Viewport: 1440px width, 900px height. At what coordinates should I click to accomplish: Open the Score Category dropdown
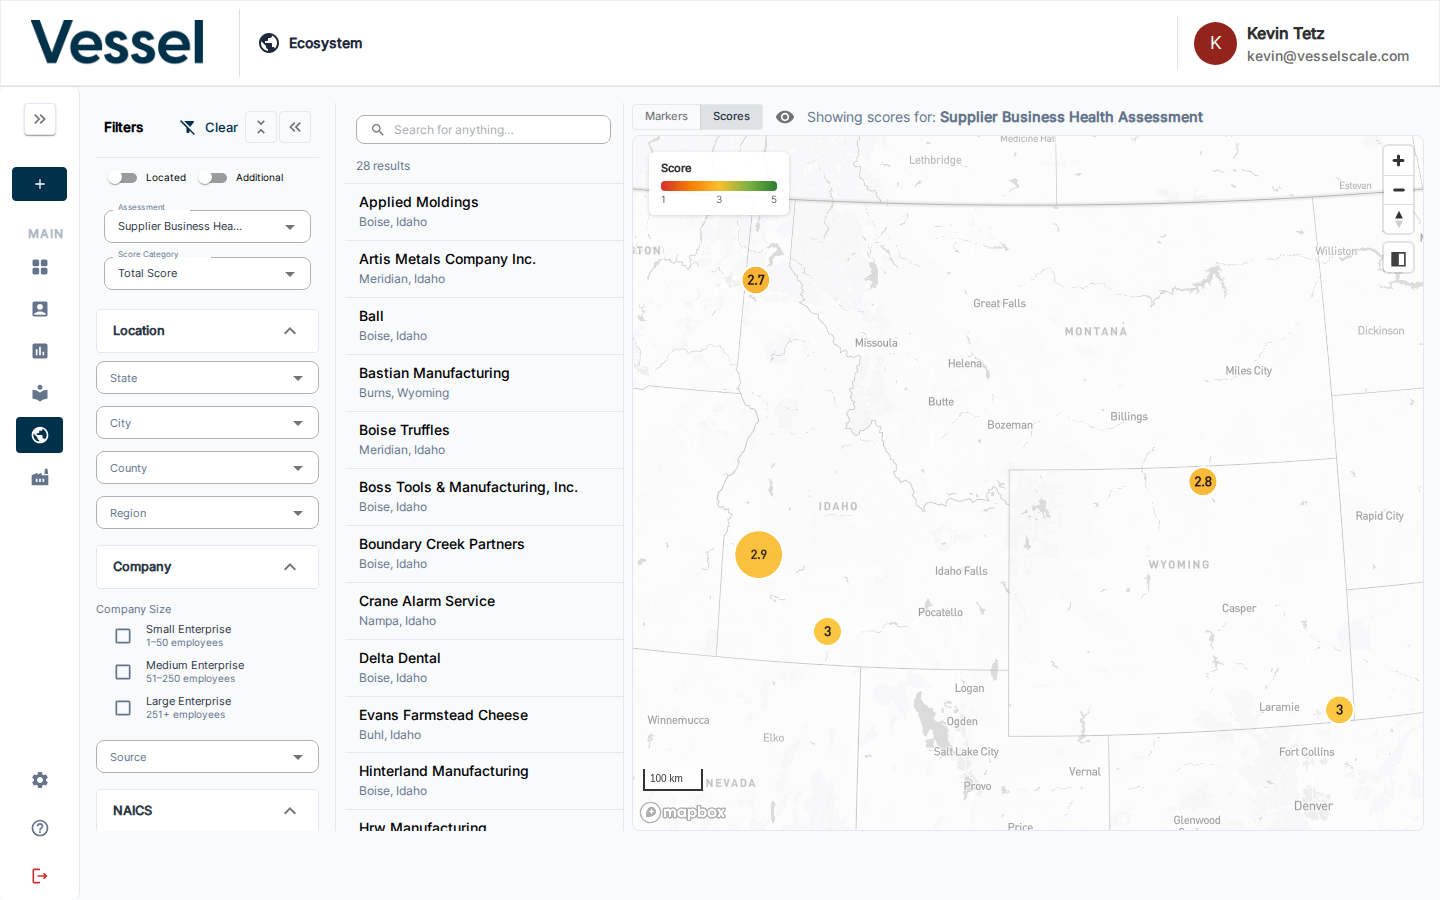coord(207,273)
